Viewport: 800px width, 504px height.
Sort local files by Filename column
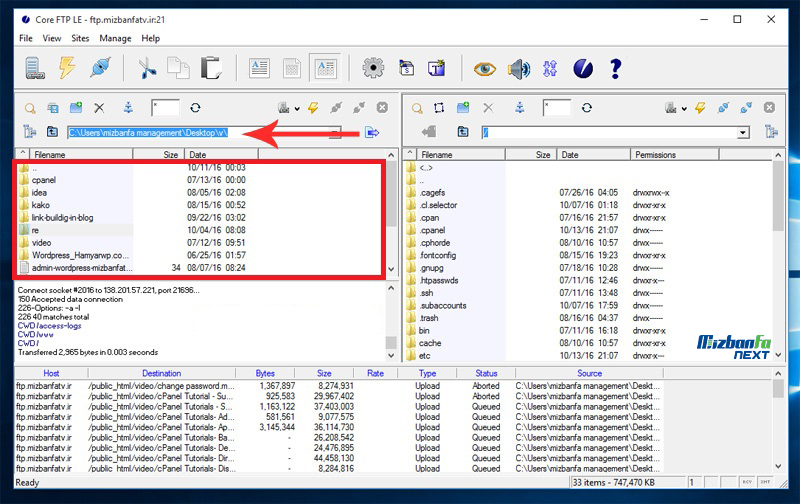81,155
